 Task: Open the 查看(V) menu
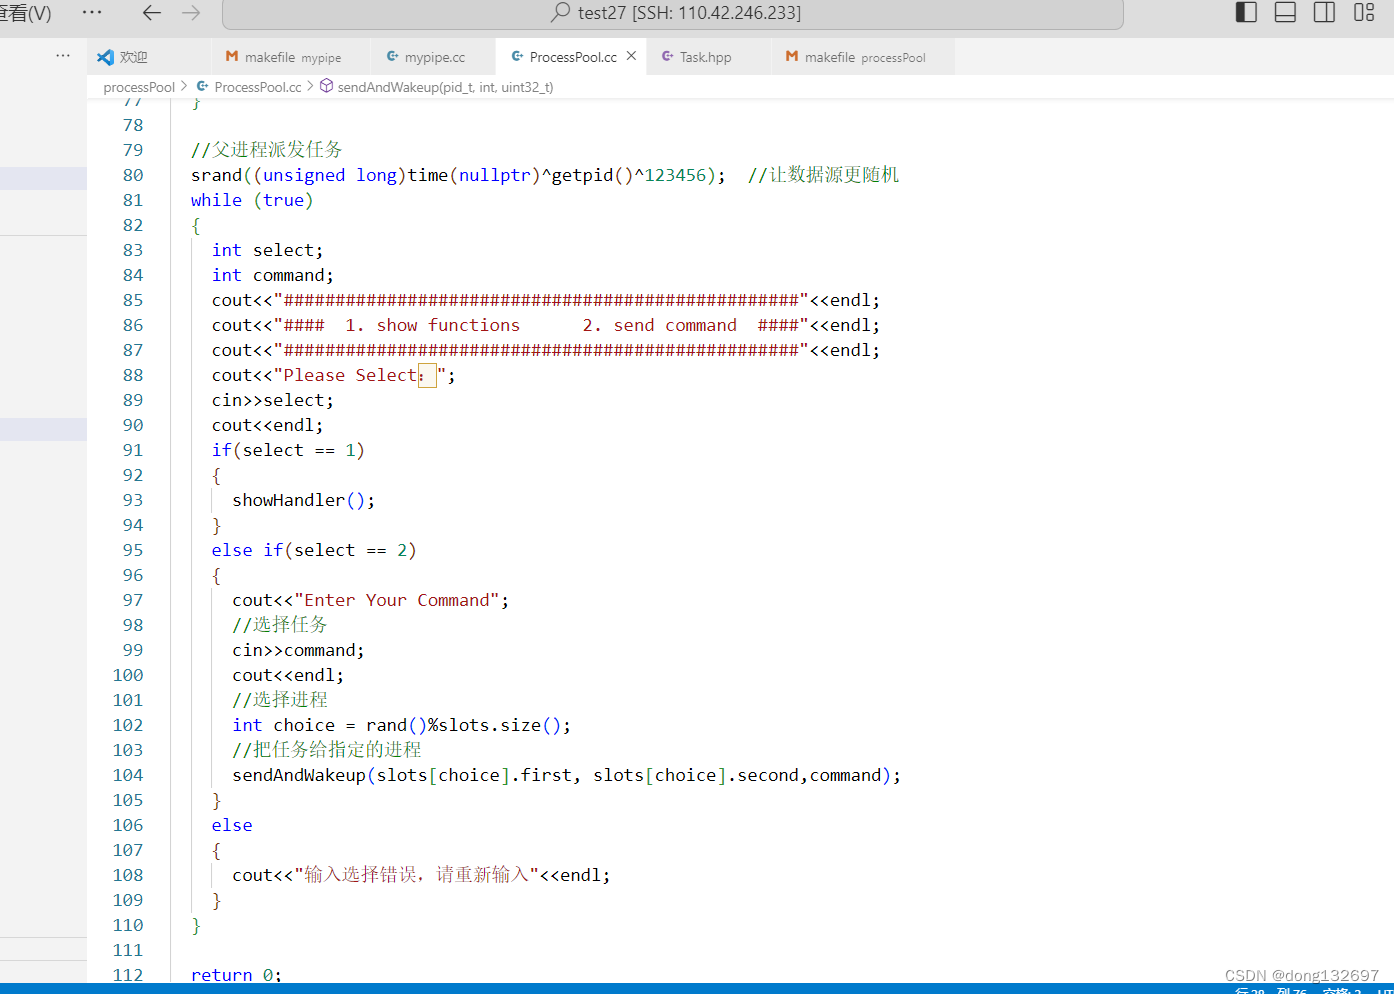(x=25, y=13)
